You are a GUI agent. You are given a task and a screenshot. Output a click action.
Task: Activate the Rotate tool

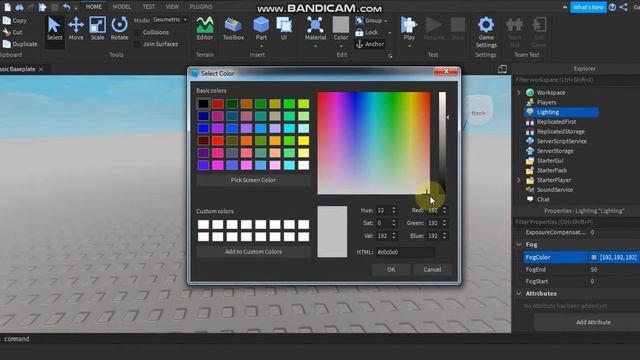click(119, 29)
